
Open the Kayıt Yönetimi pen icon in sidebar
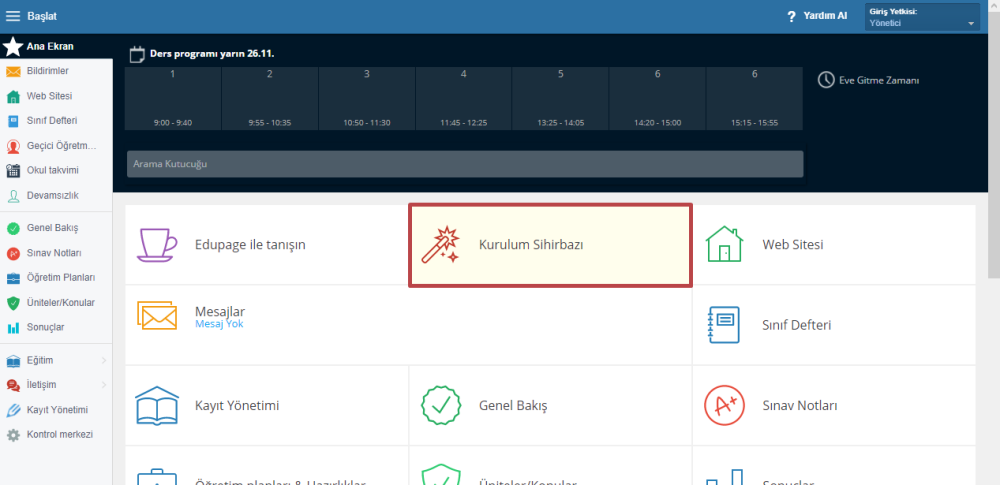point(13,410)
